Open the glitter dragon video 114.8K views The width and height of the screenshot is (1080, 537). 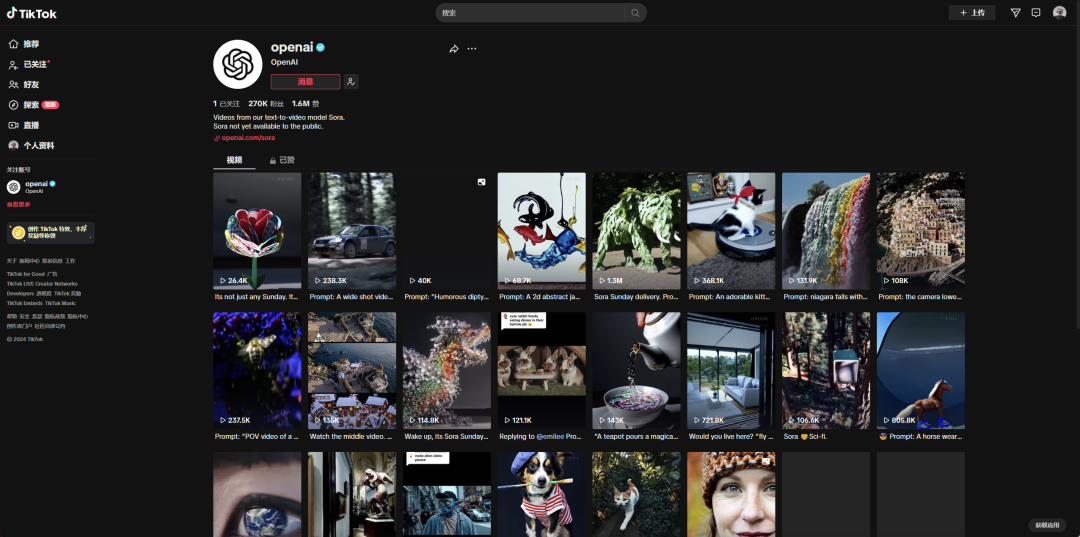[447, 370]
